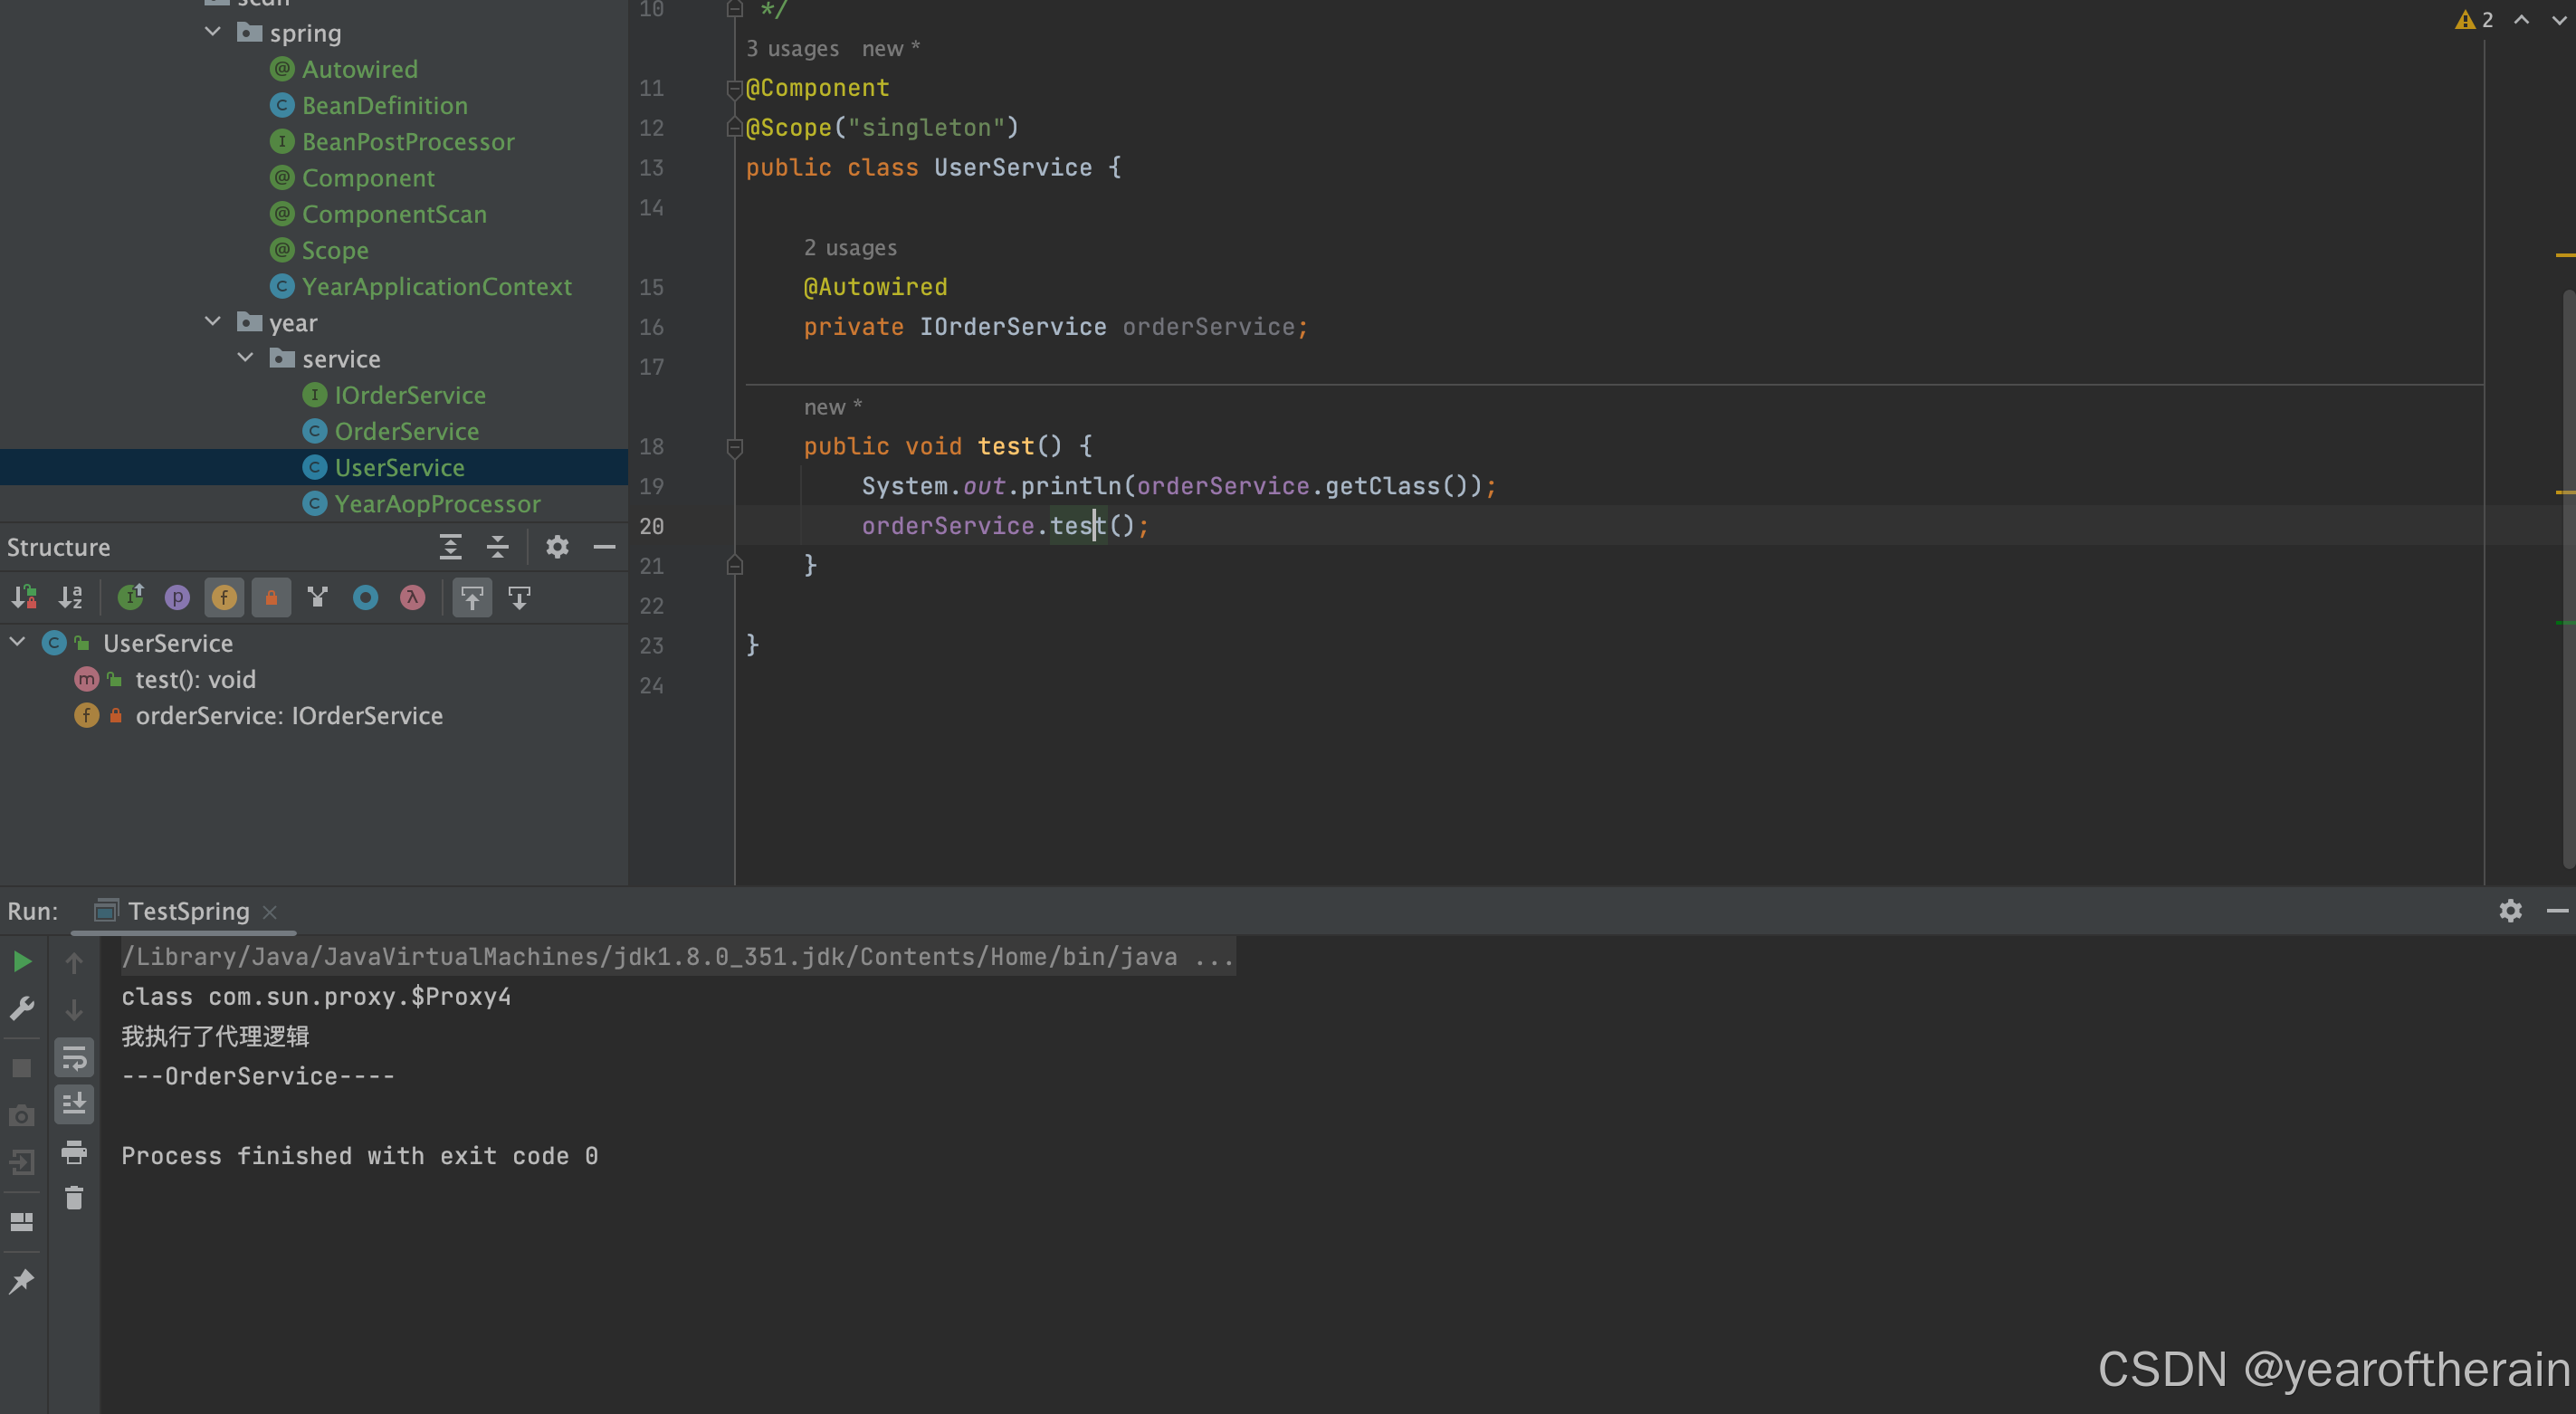This screenshot has height=1414, width=2576.
Task: Fold the test() method at line 18
Action: coord(735,446)
